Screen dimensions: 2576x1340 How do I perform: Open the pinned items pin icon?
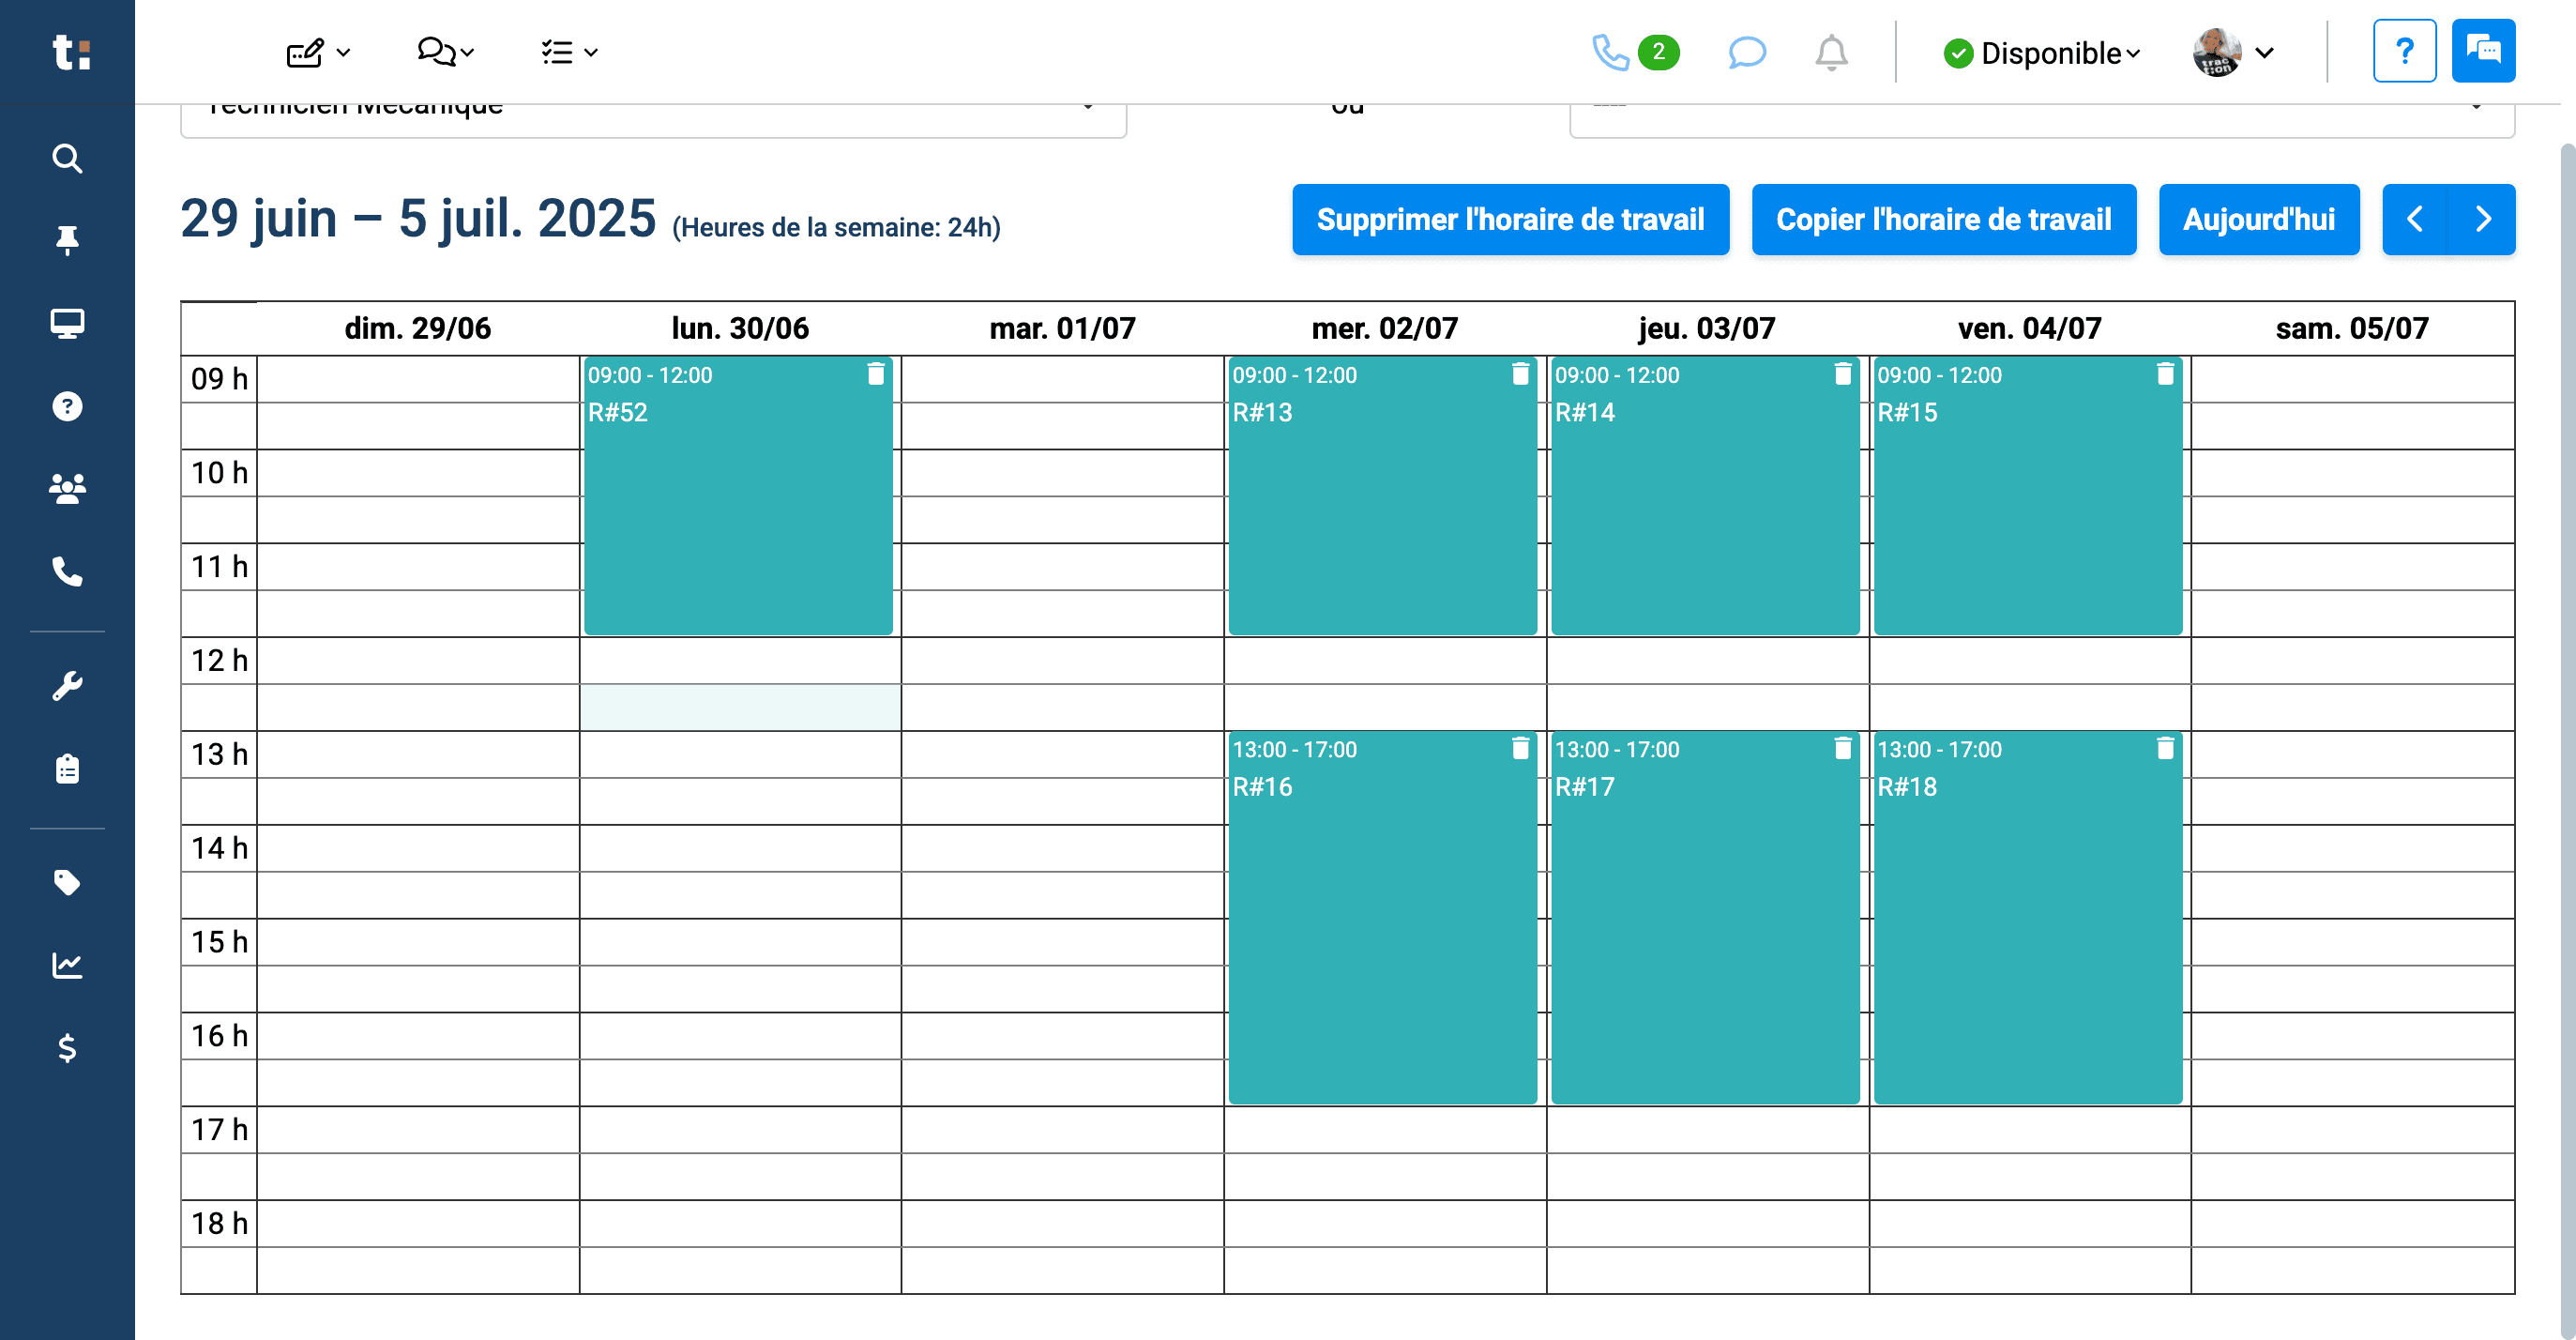[67, 240]
